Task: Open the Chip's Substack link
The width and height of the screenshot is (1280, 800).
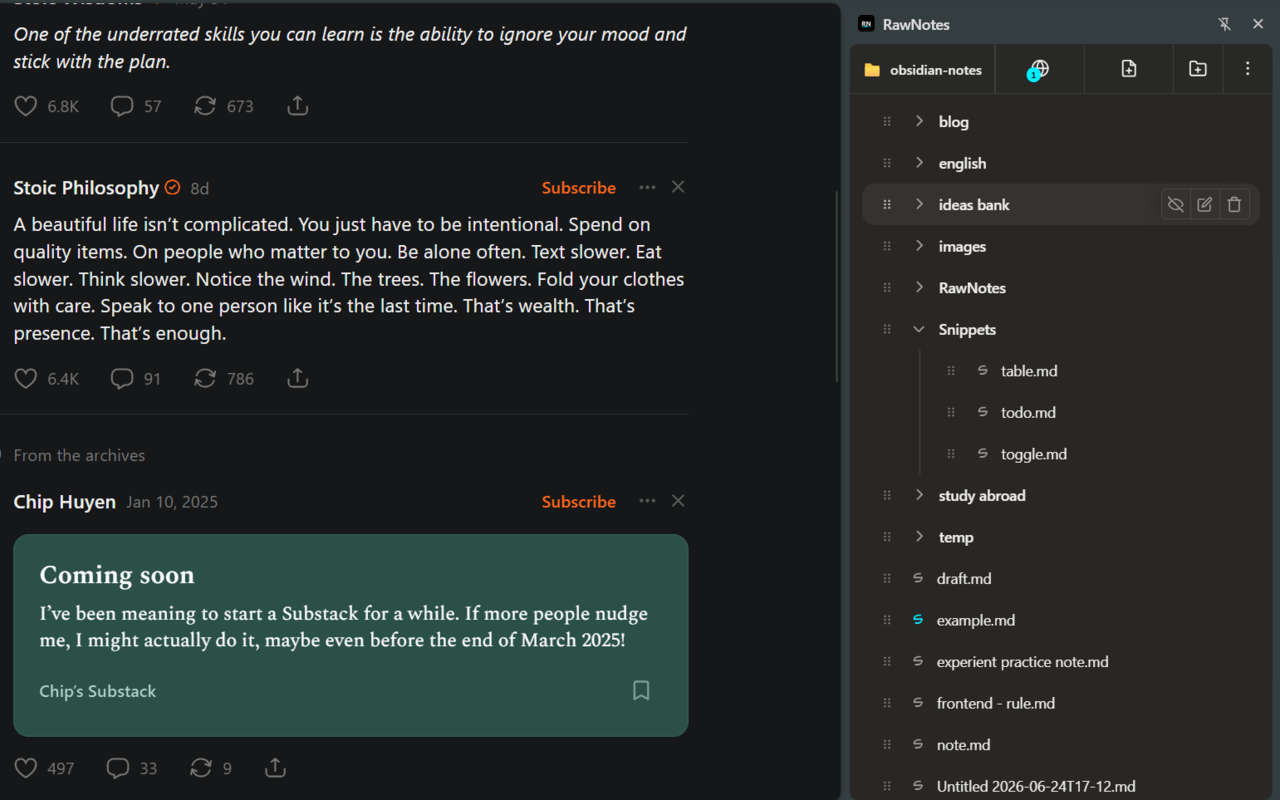Action: coord(98,691)
